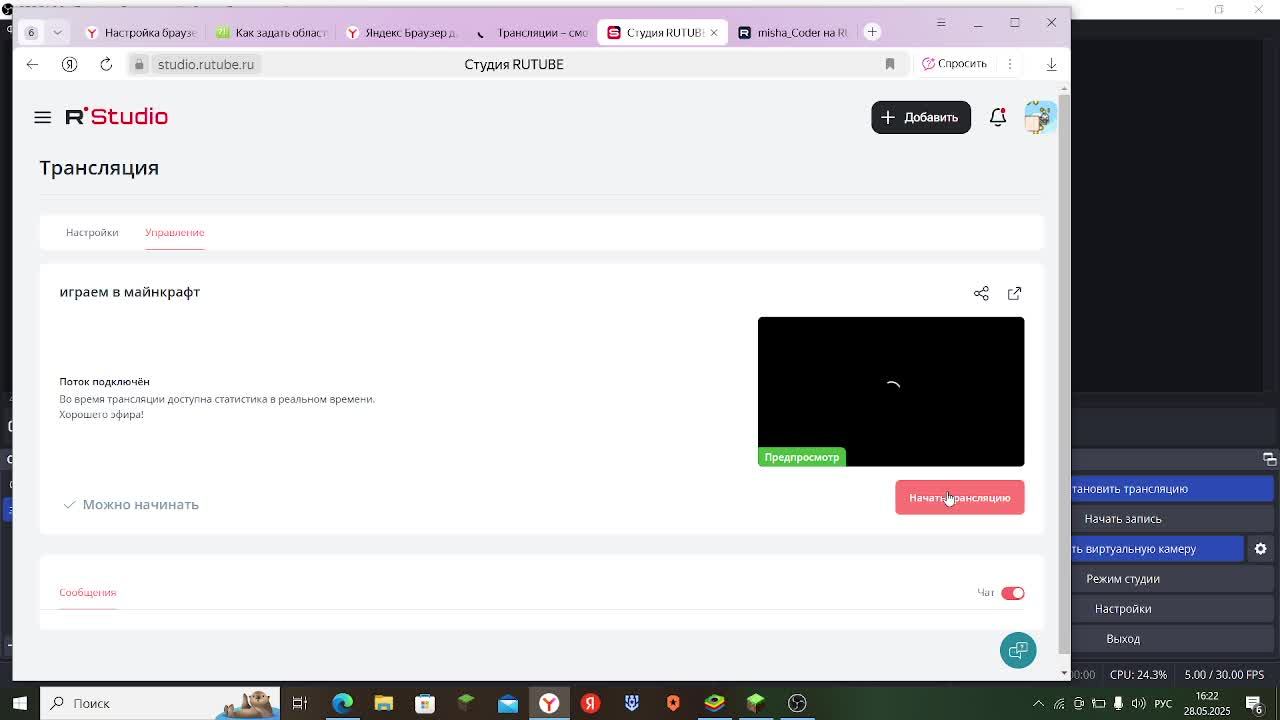
Task: Click Настройки in the OBS controls
Action: pos(1123,608)
